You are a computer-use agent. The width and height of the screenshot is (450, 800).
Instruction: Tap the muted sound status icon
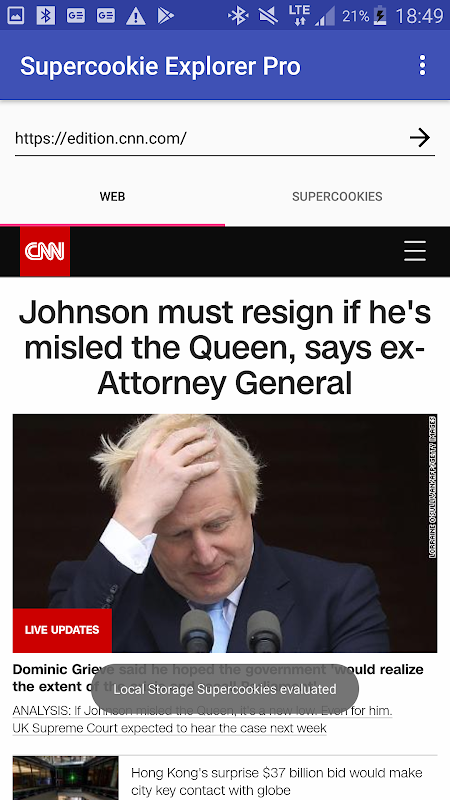point(268,16)
